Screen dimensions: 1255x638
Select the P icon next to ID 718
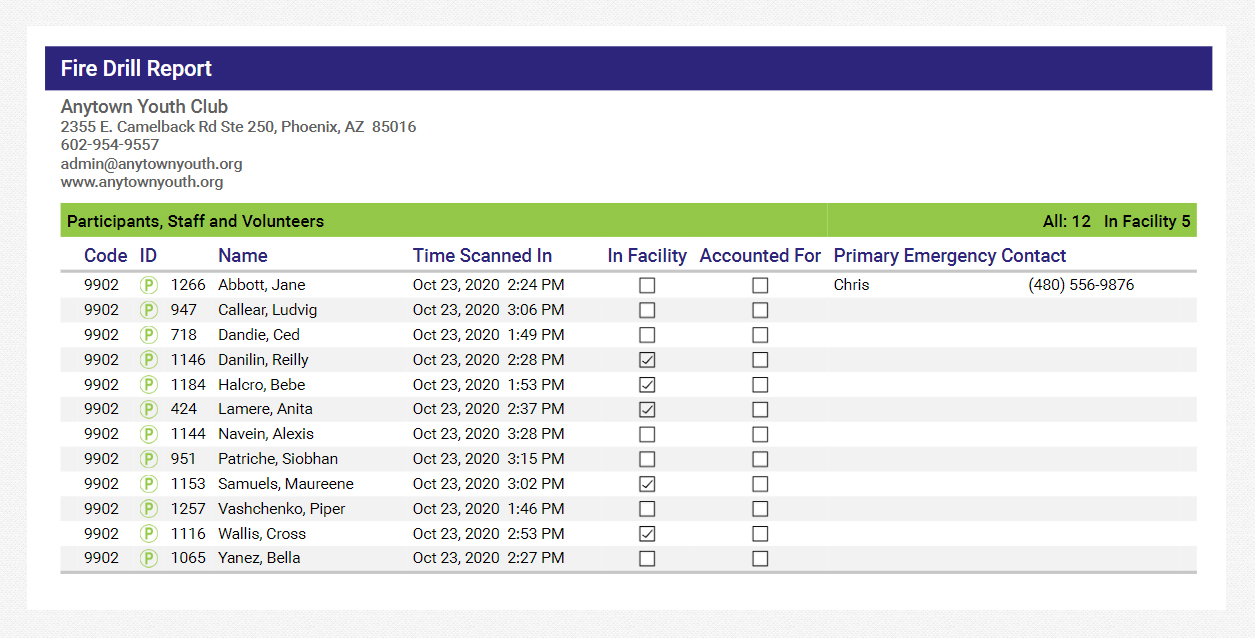pyautogui.click(x=148, y=335)
